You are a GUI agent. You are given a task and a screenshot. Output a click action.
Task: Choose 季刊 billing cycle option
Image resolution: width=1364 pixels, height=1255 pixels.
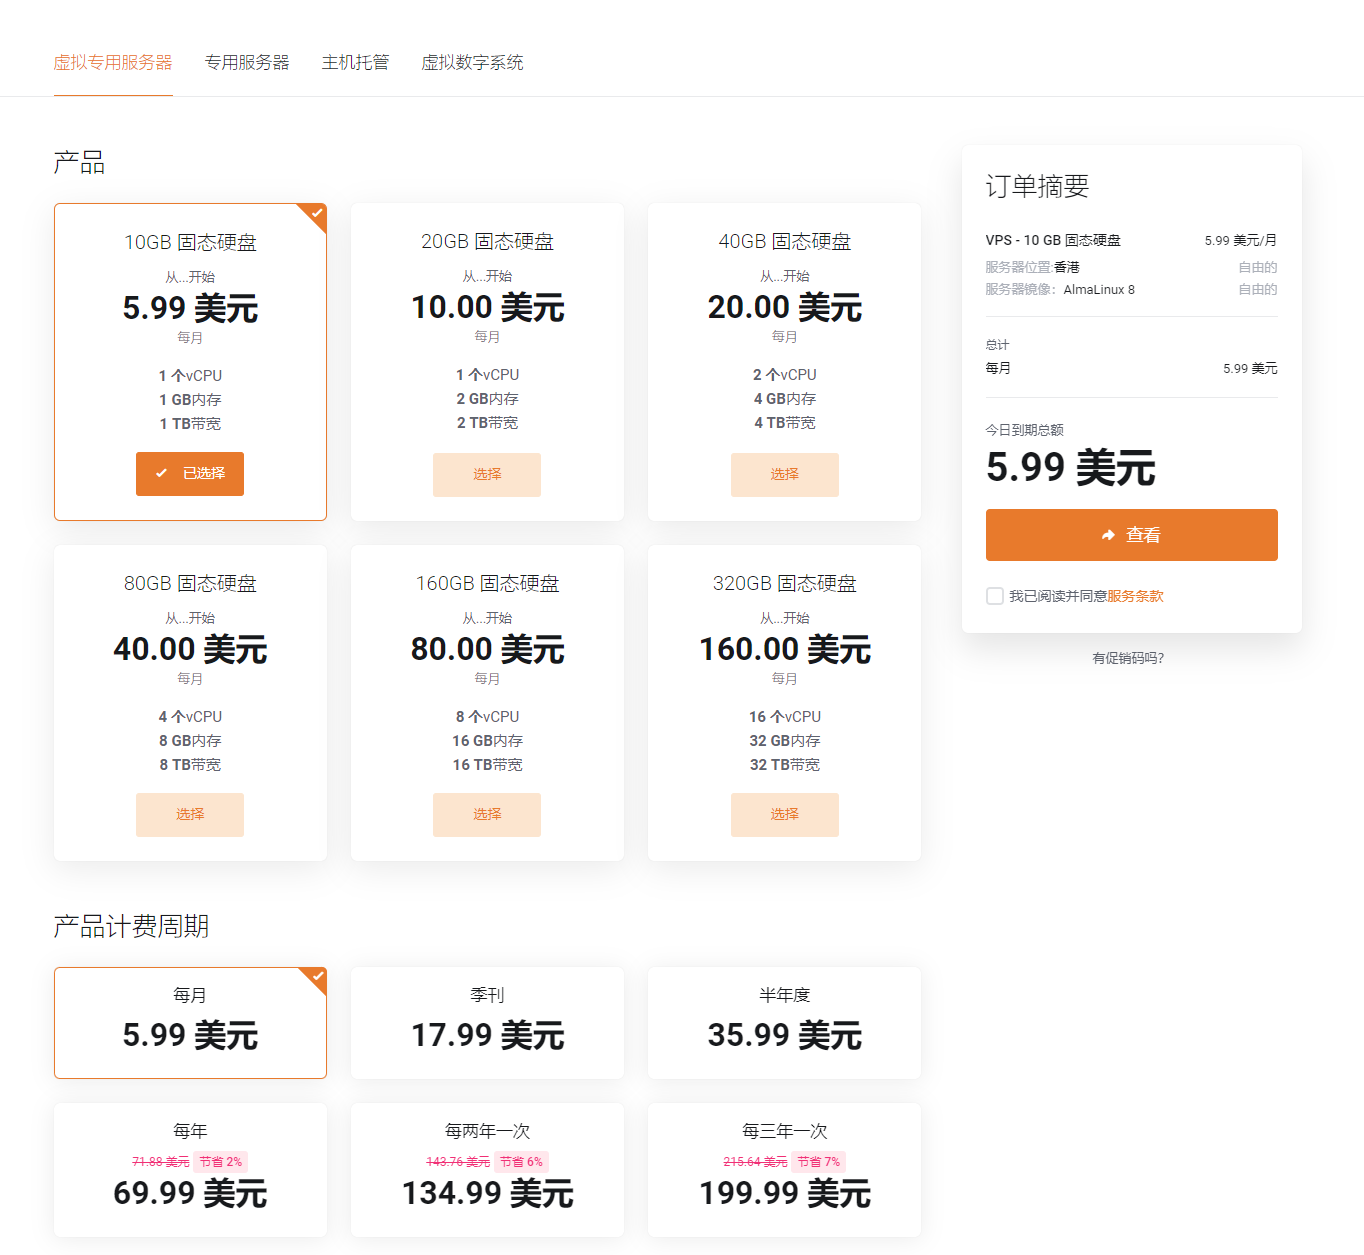pyautogui.click(x=487, y=1023)
